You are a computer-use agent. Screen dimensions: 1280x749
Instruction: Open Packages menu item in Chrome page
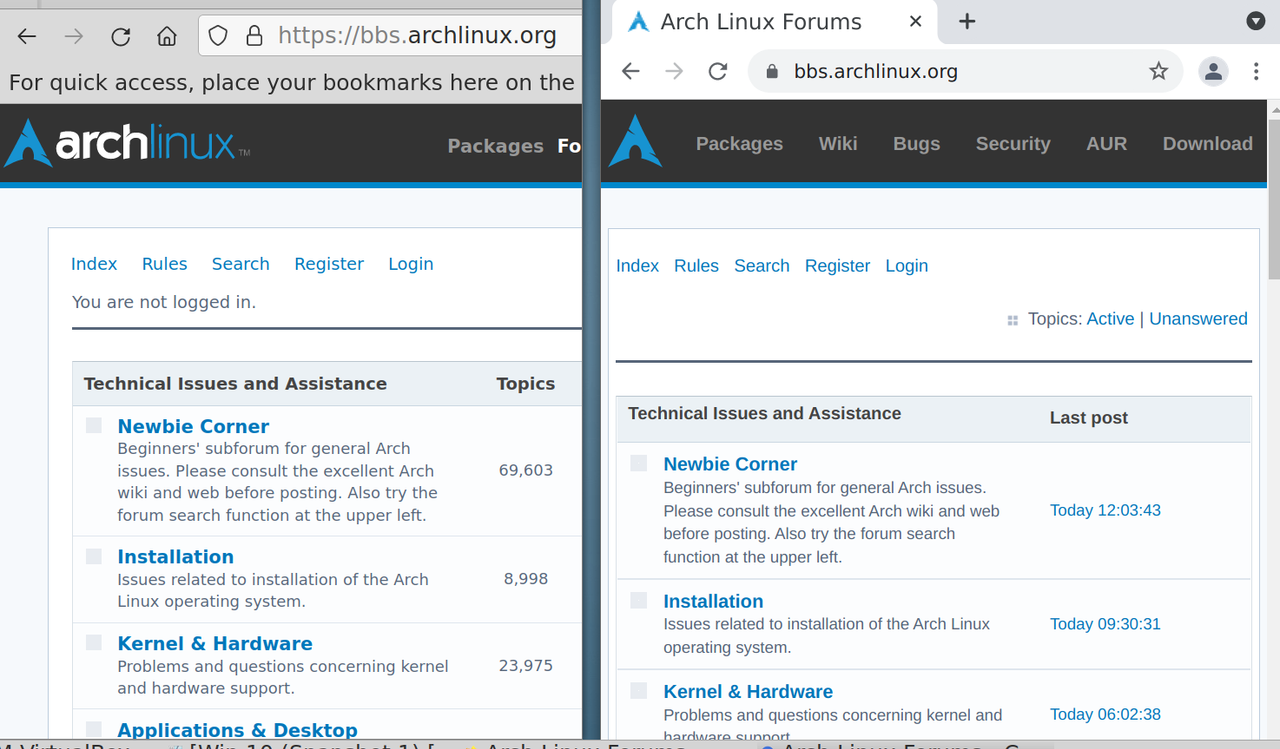tap(739, 144)
